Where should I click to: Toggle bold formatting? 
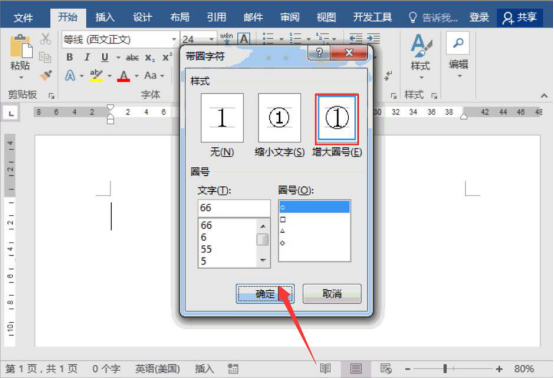tap(70, 57)
